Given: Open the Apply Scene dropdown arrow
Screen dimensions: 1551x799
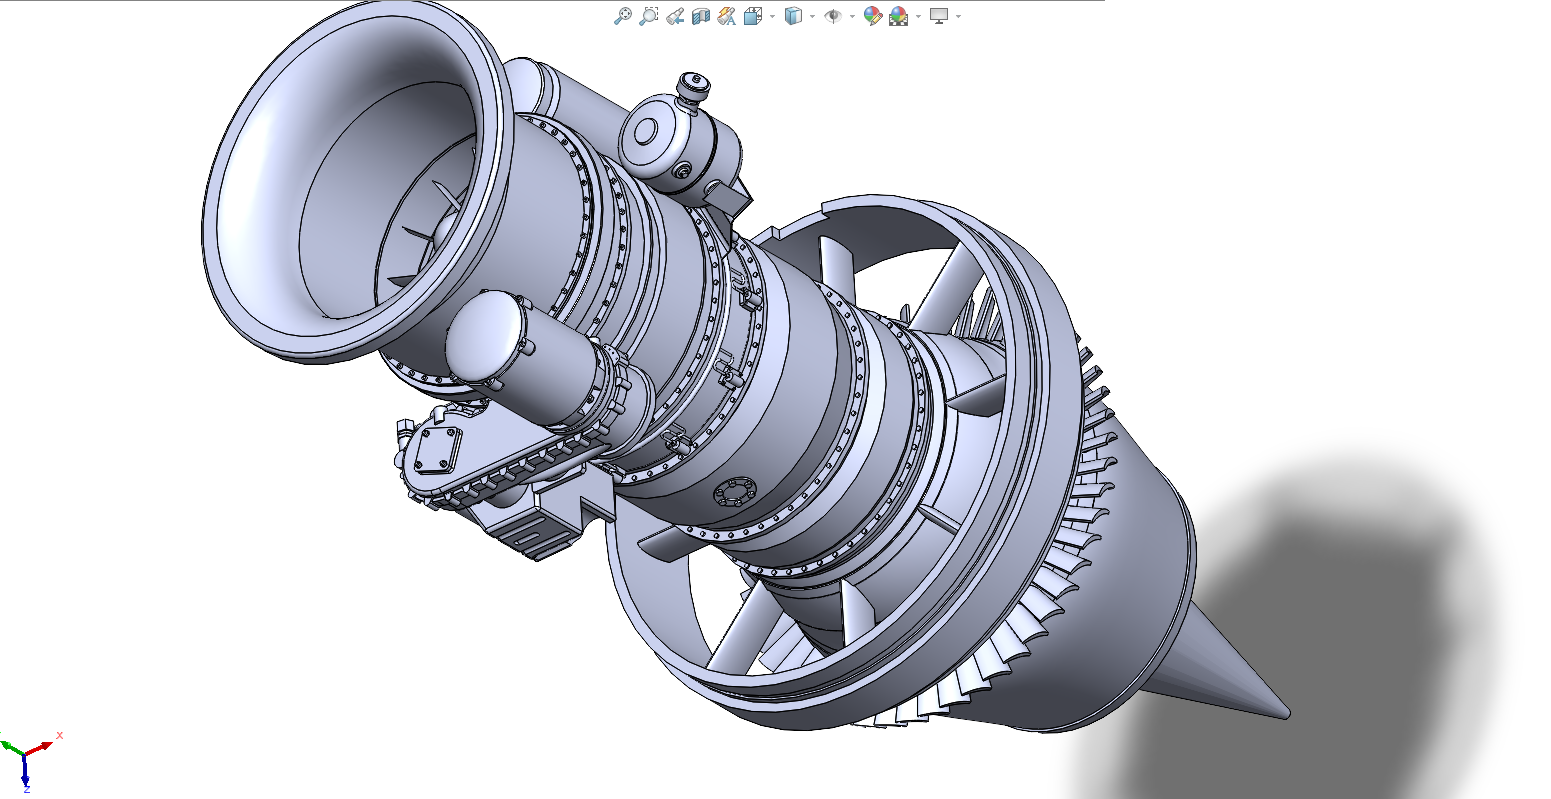Looking at the screenshot, I should tap(918, 17).
